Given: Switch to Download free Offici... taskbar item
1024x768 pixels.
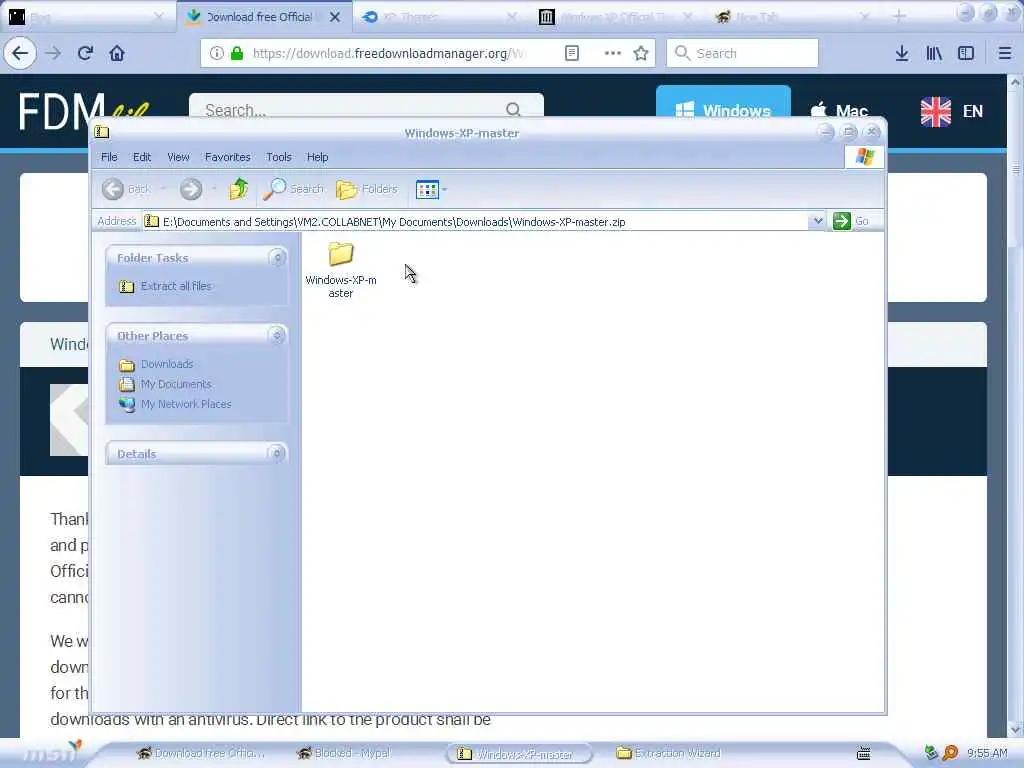Looking at the screenshot, I should (200, 753).
